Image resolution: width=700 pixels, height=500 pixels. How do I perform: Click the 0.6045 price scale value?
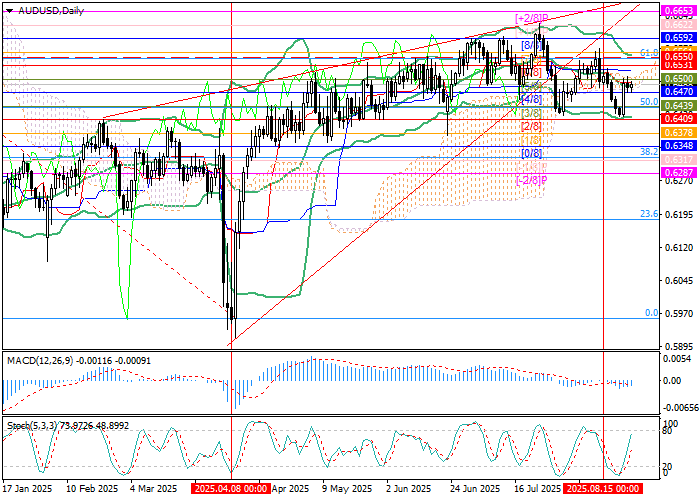point(680,281)
